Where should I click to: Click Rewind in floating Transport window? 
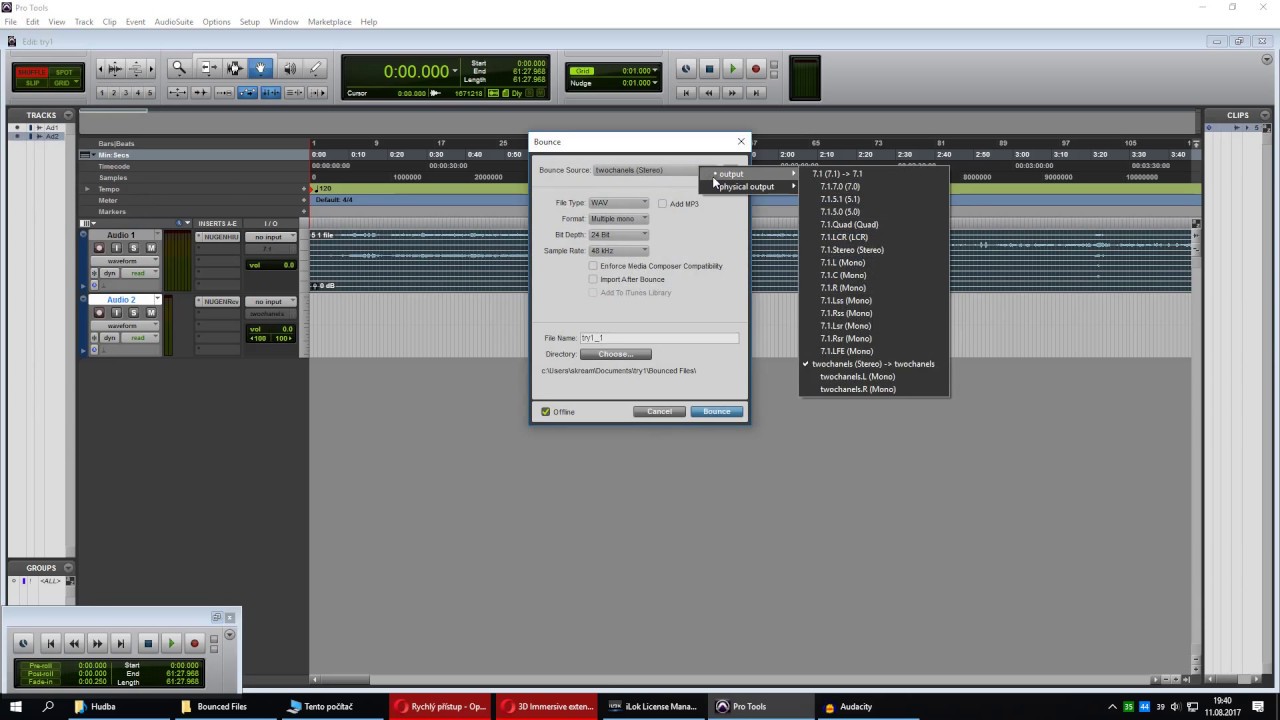[x=73, y=644]
